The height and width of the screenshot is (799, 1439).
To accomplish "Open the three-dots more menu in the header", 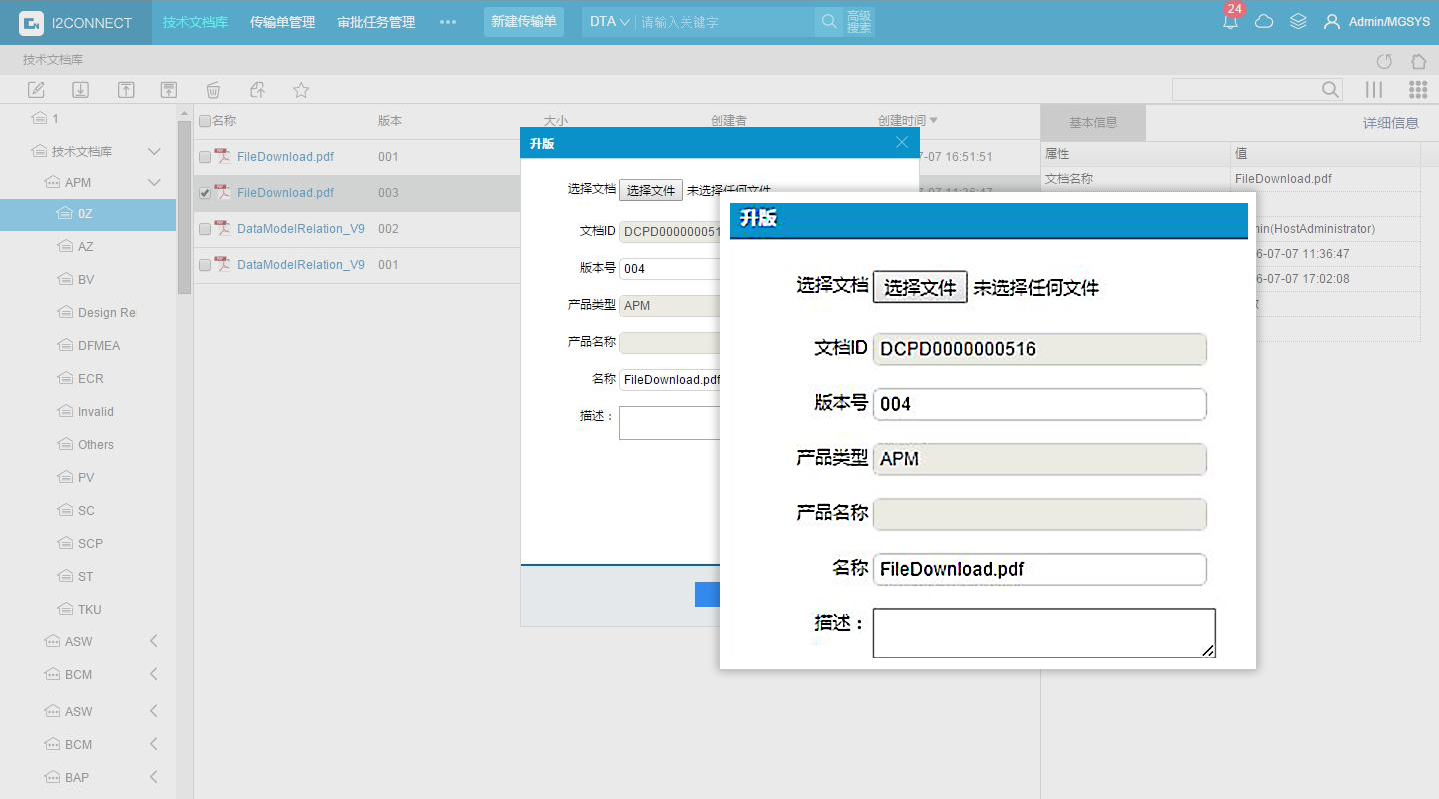I will click(448, 22).
